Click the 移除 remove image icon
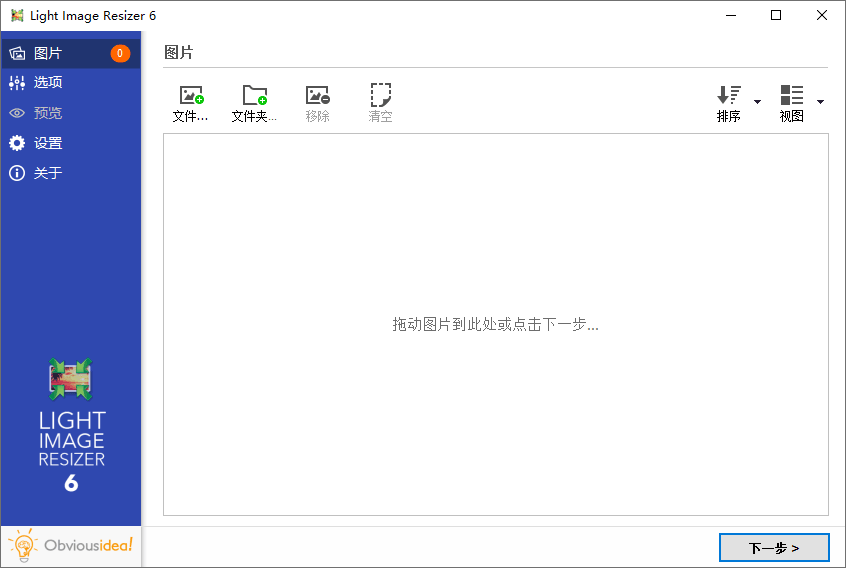 point(317,96)
